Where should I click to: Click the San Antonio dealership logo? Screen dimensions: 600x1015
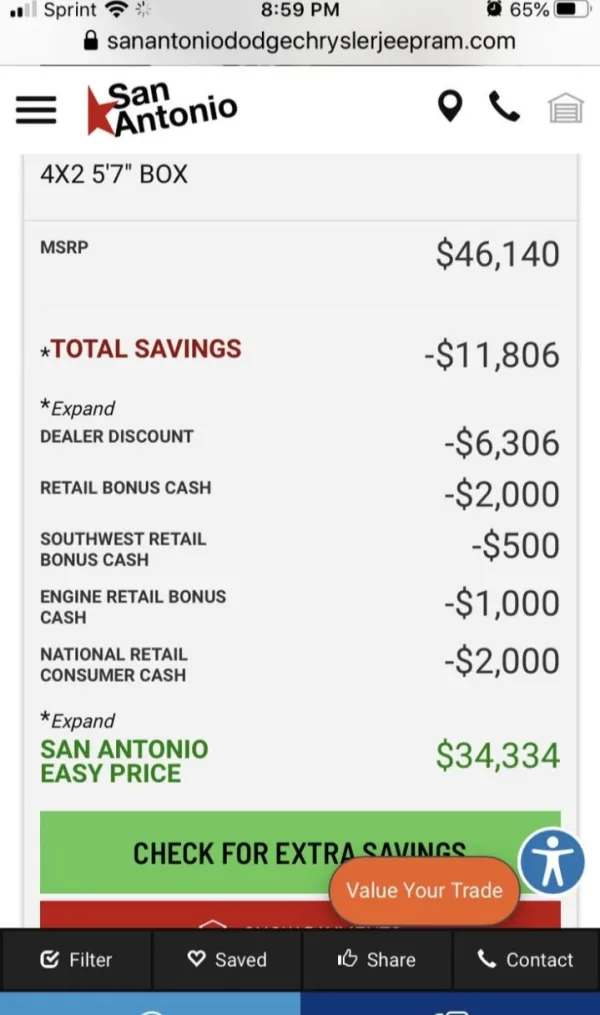162,108
